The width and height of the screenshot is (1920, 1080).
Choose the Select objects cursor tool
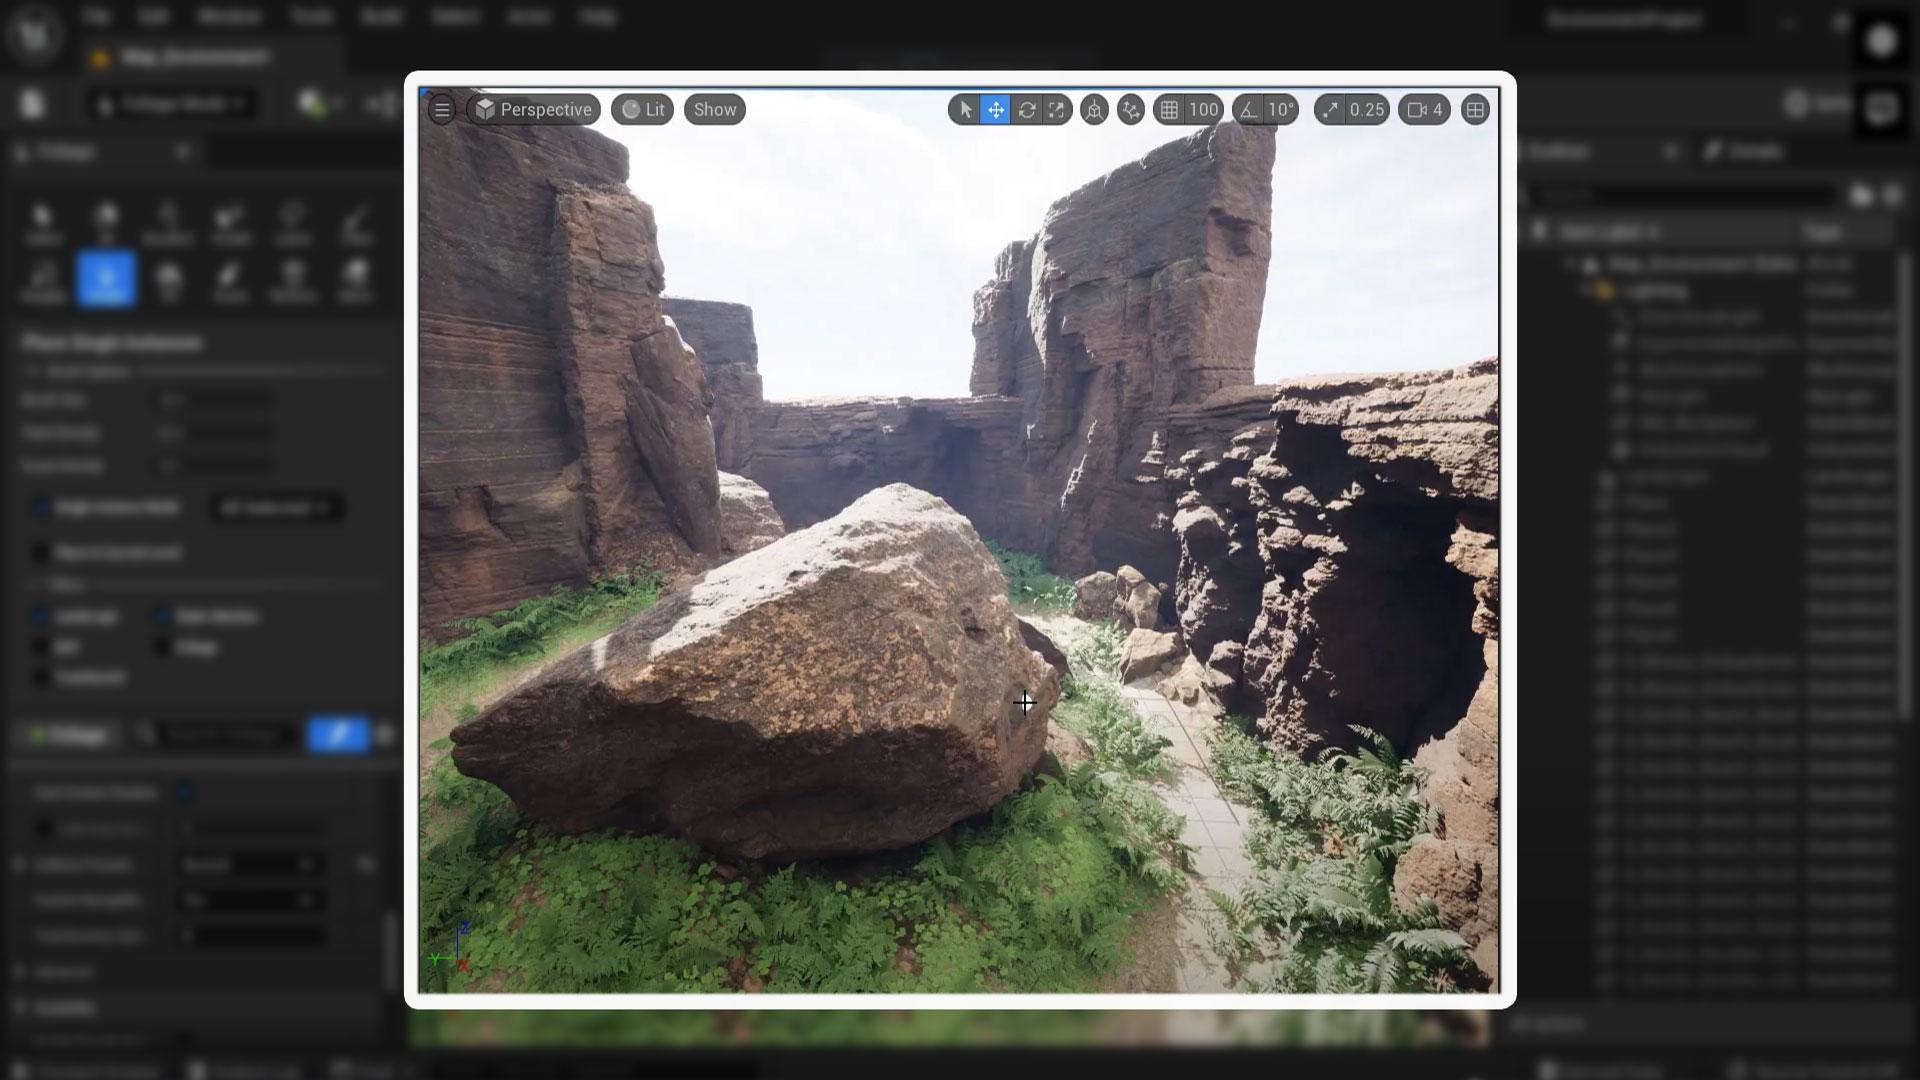965,110
